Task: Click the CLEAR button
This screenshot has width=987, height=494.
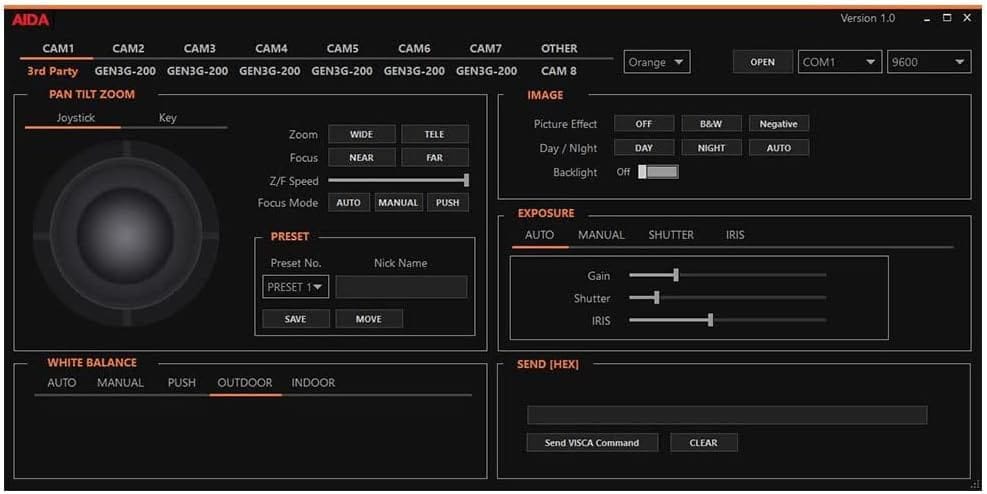Action: [703, 442]
